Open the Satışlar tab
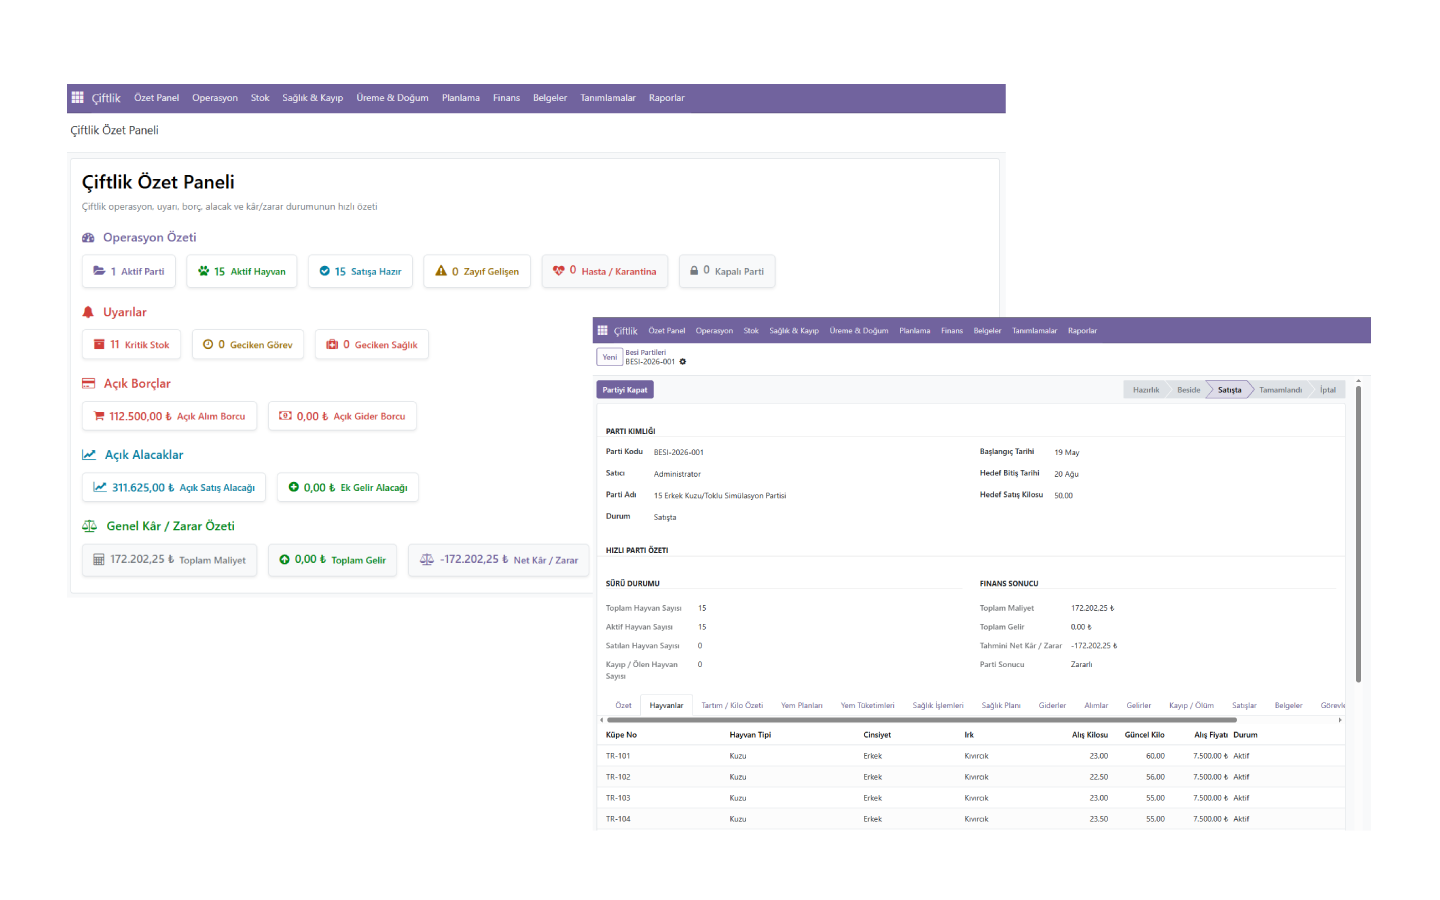 point(1244,705)
